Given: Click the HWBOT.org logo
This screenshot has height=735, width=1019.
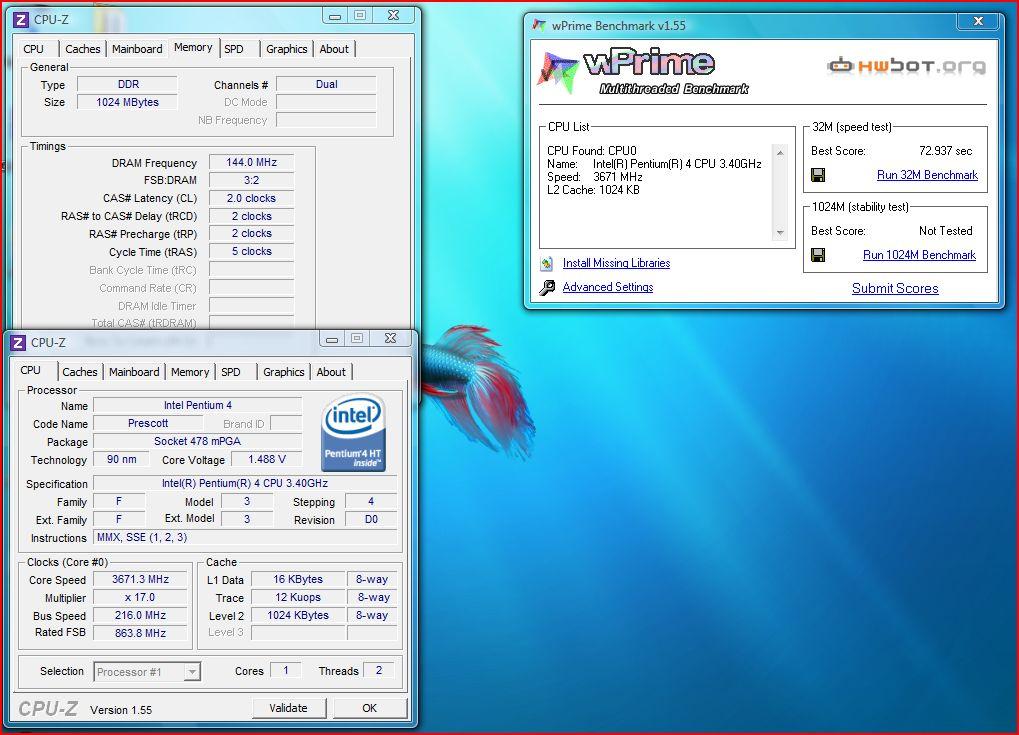Looking at the screenshot, I should pos(907,66).
